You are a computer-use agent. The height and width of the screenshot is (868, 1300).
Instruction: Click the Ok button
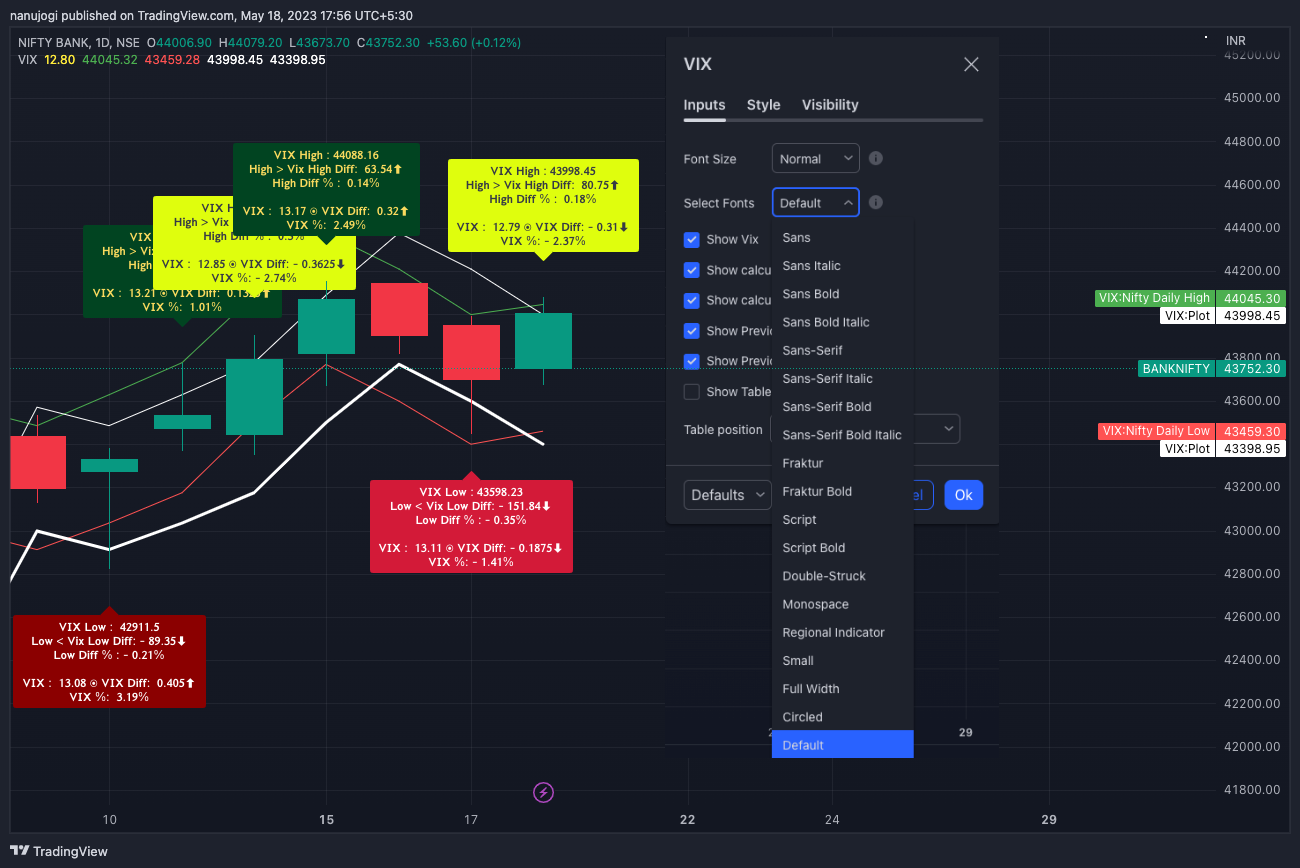(963, 495)
